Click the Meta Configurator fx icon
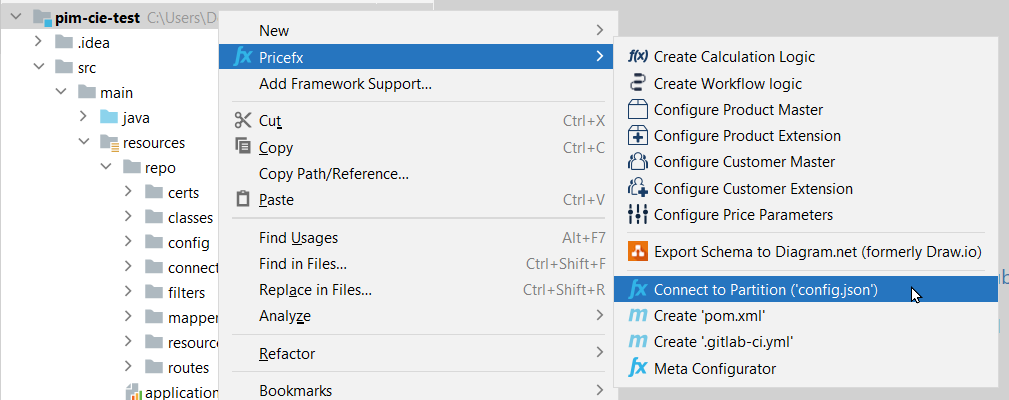This screenshot has width=1009, height=400. 637,368
